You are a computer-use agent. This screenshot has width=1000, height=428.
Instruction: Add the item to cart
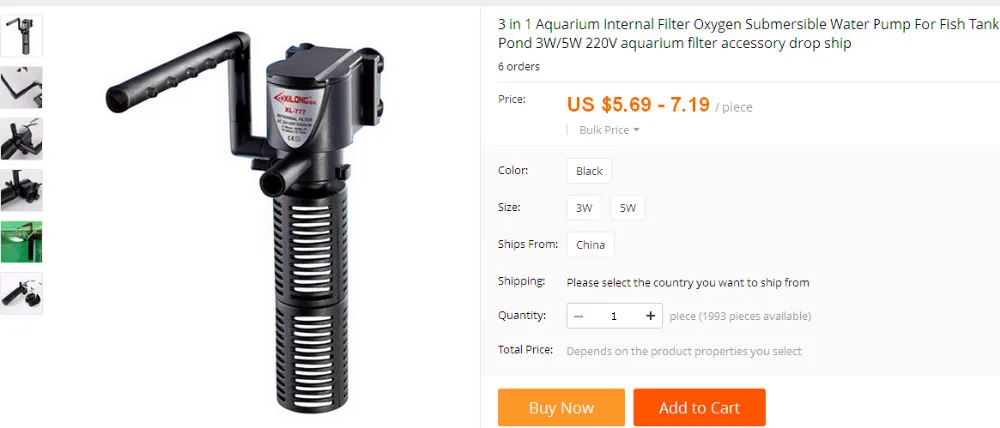tap(700, 408)
